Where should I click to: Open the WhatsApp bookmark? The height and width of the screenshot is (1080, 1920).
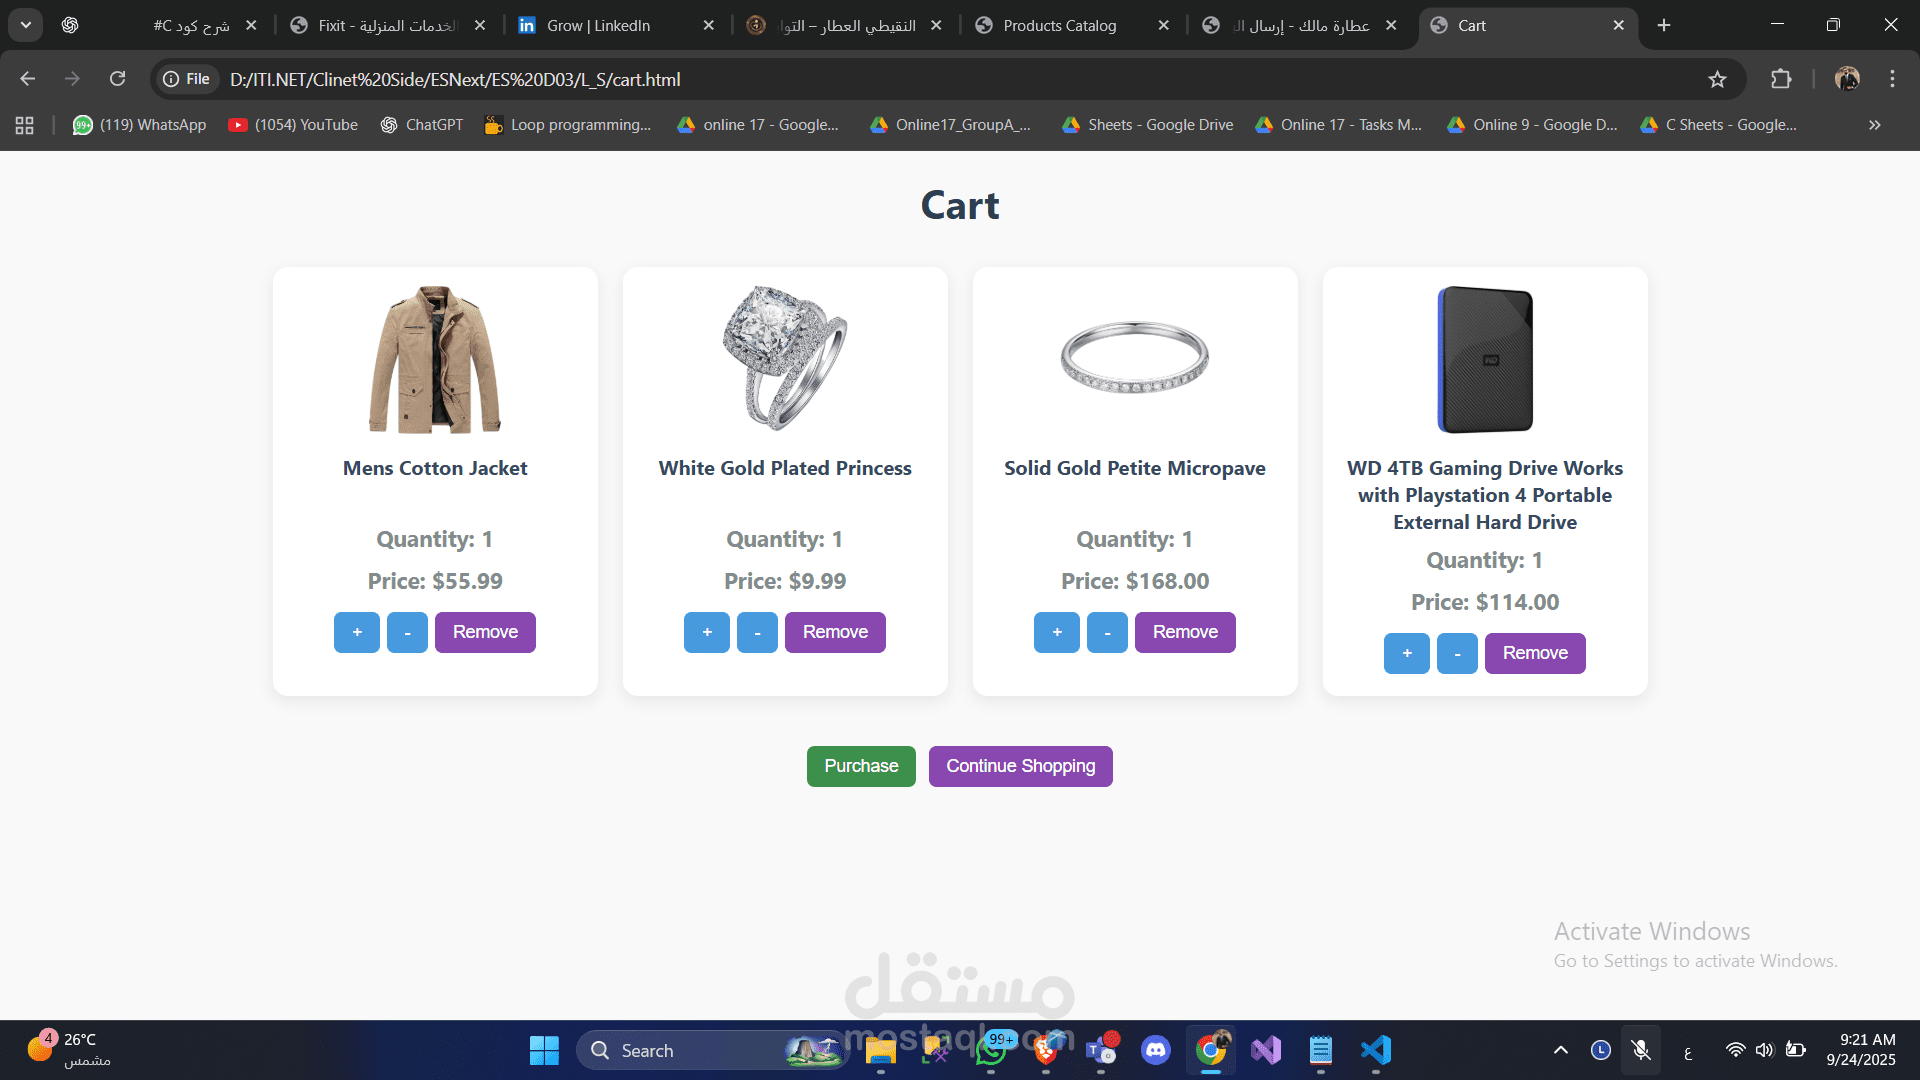point(139,125)
